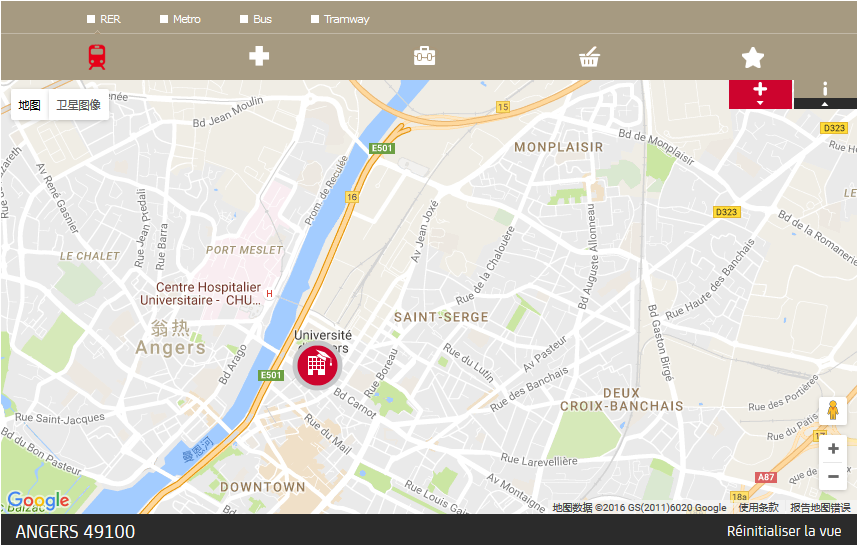
Task: Enable the Metro checkbox
Action: tap(164, 19)
